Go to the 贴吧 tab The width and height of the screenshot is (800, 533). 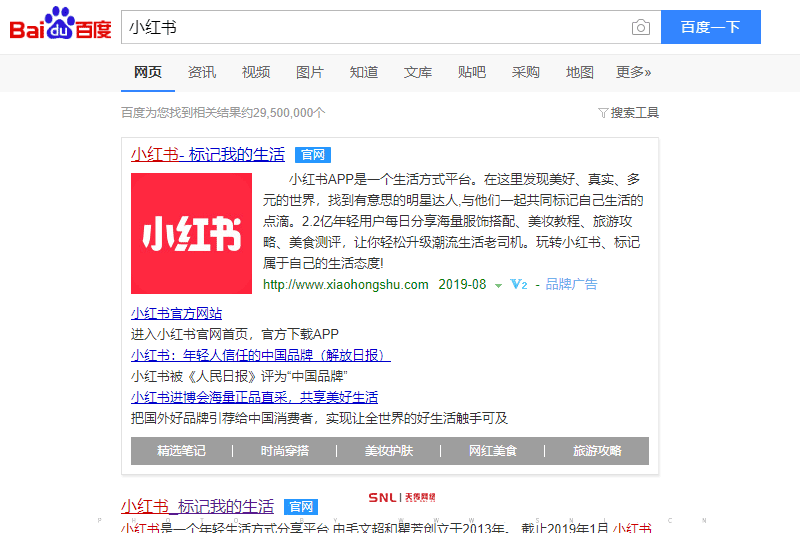[472, 72]
